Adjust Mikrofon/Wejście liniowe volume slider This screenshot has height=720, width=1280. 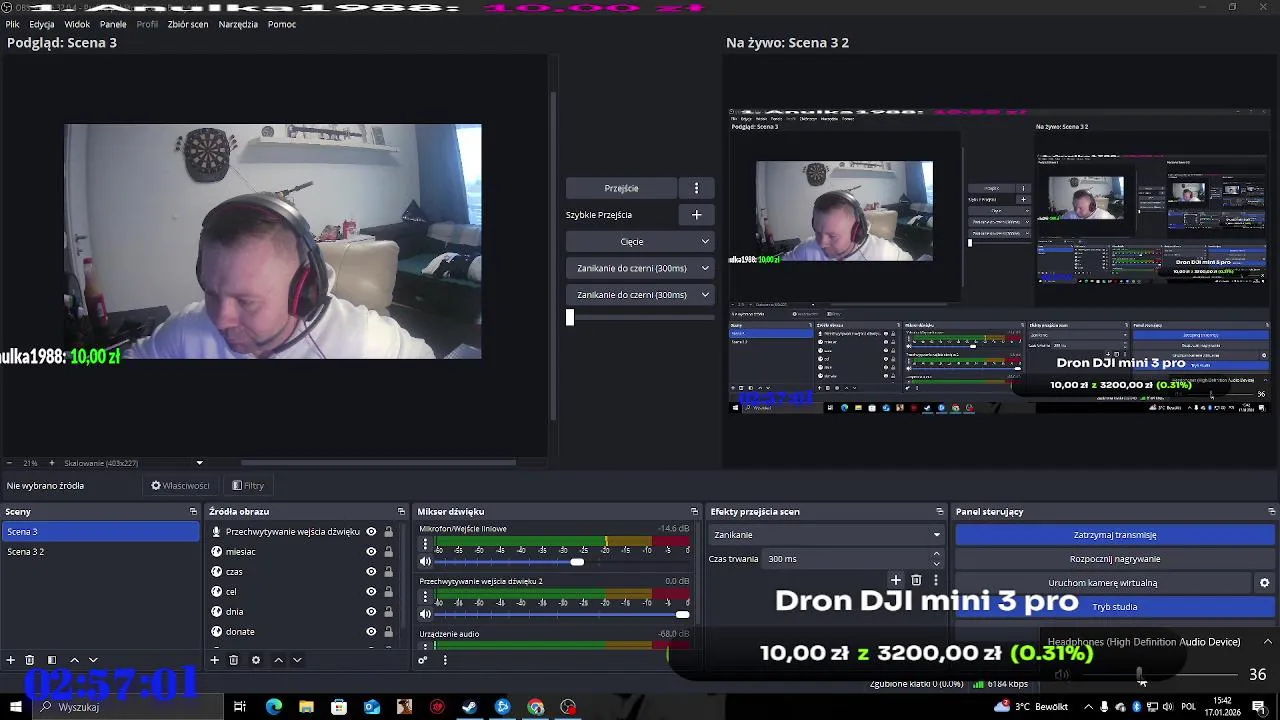[577, 562]
